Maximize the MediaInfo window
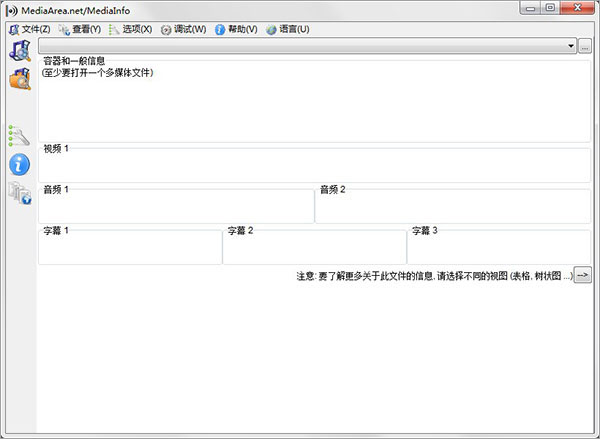The width and height of the screenshot is (600, 439). (x=550, y=8)
